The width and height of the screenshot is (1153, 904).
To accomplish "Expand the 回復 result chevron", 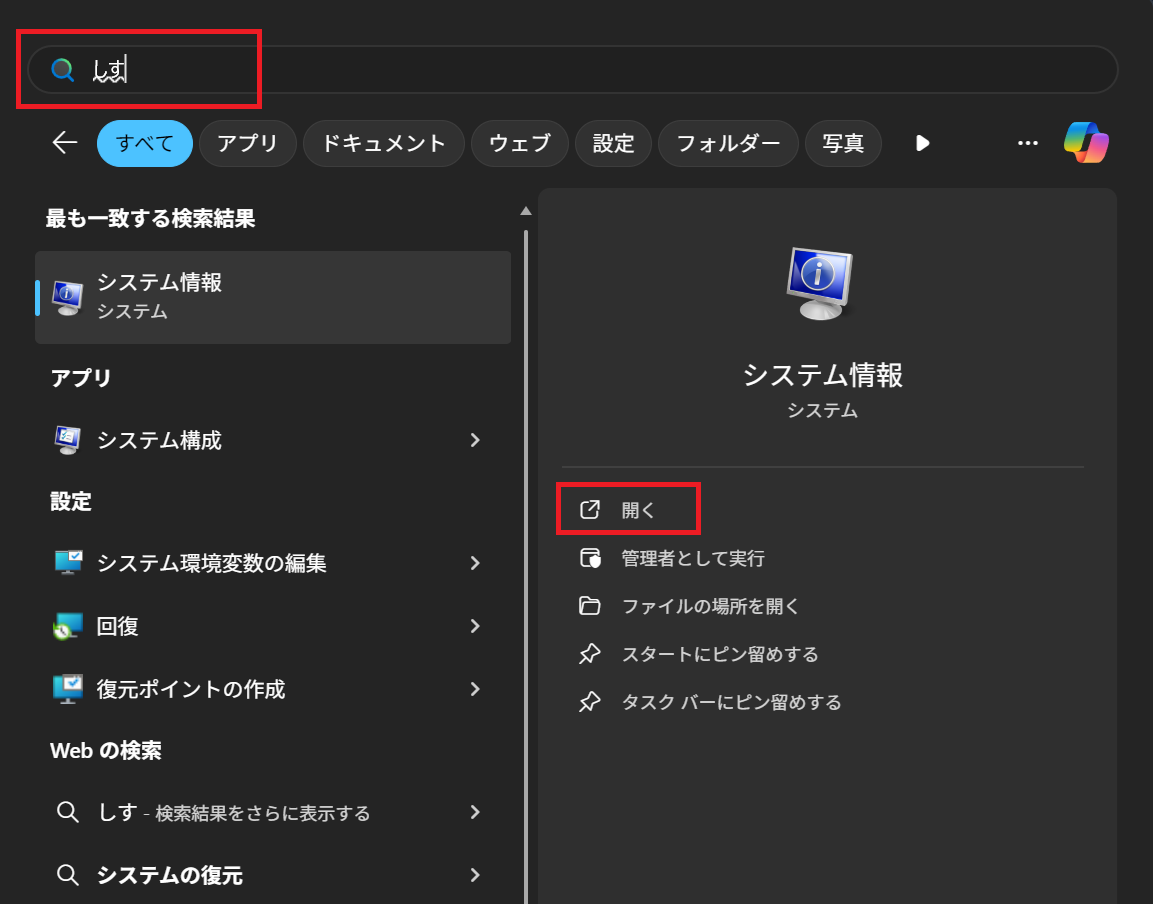I will [x=475, y=626].
